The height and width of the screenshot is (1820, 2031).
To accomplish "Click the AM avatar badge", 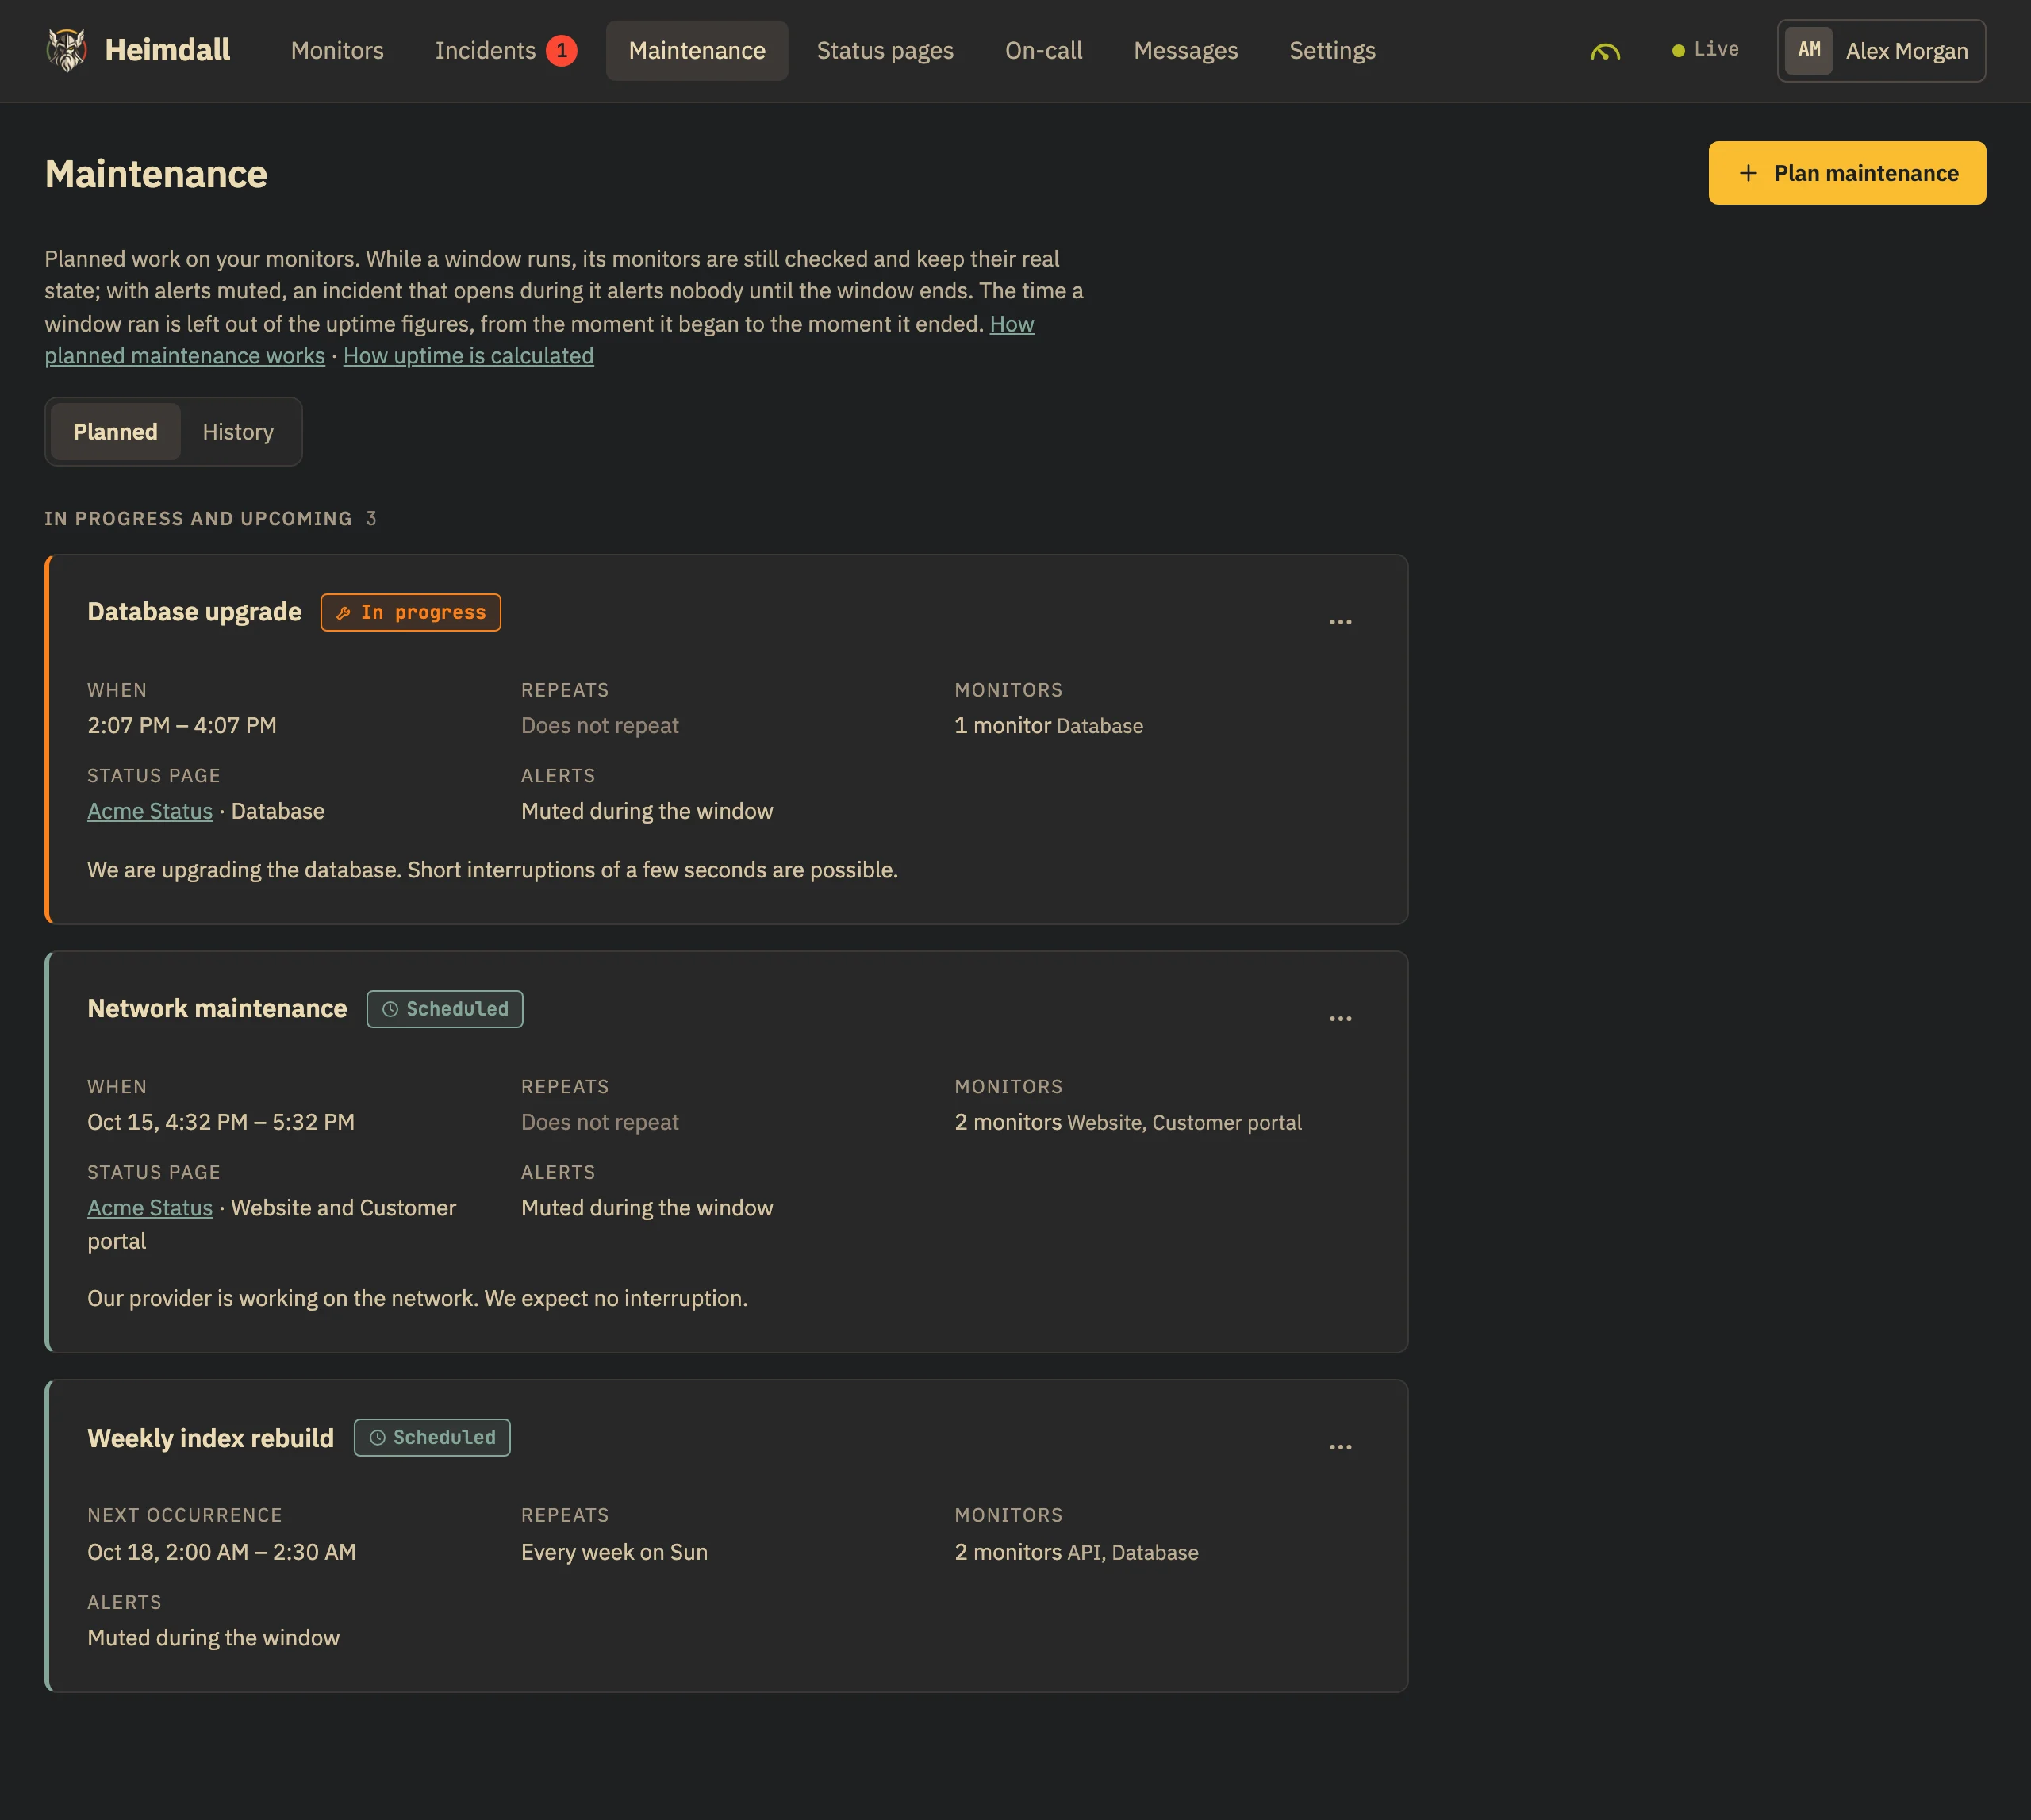I will coord(1809,50).
